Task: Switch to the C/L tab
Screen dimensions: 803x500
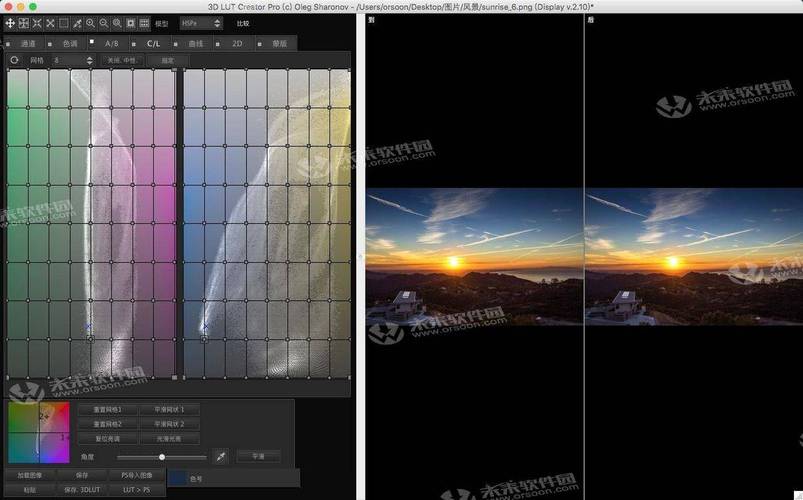Action: 154,44
